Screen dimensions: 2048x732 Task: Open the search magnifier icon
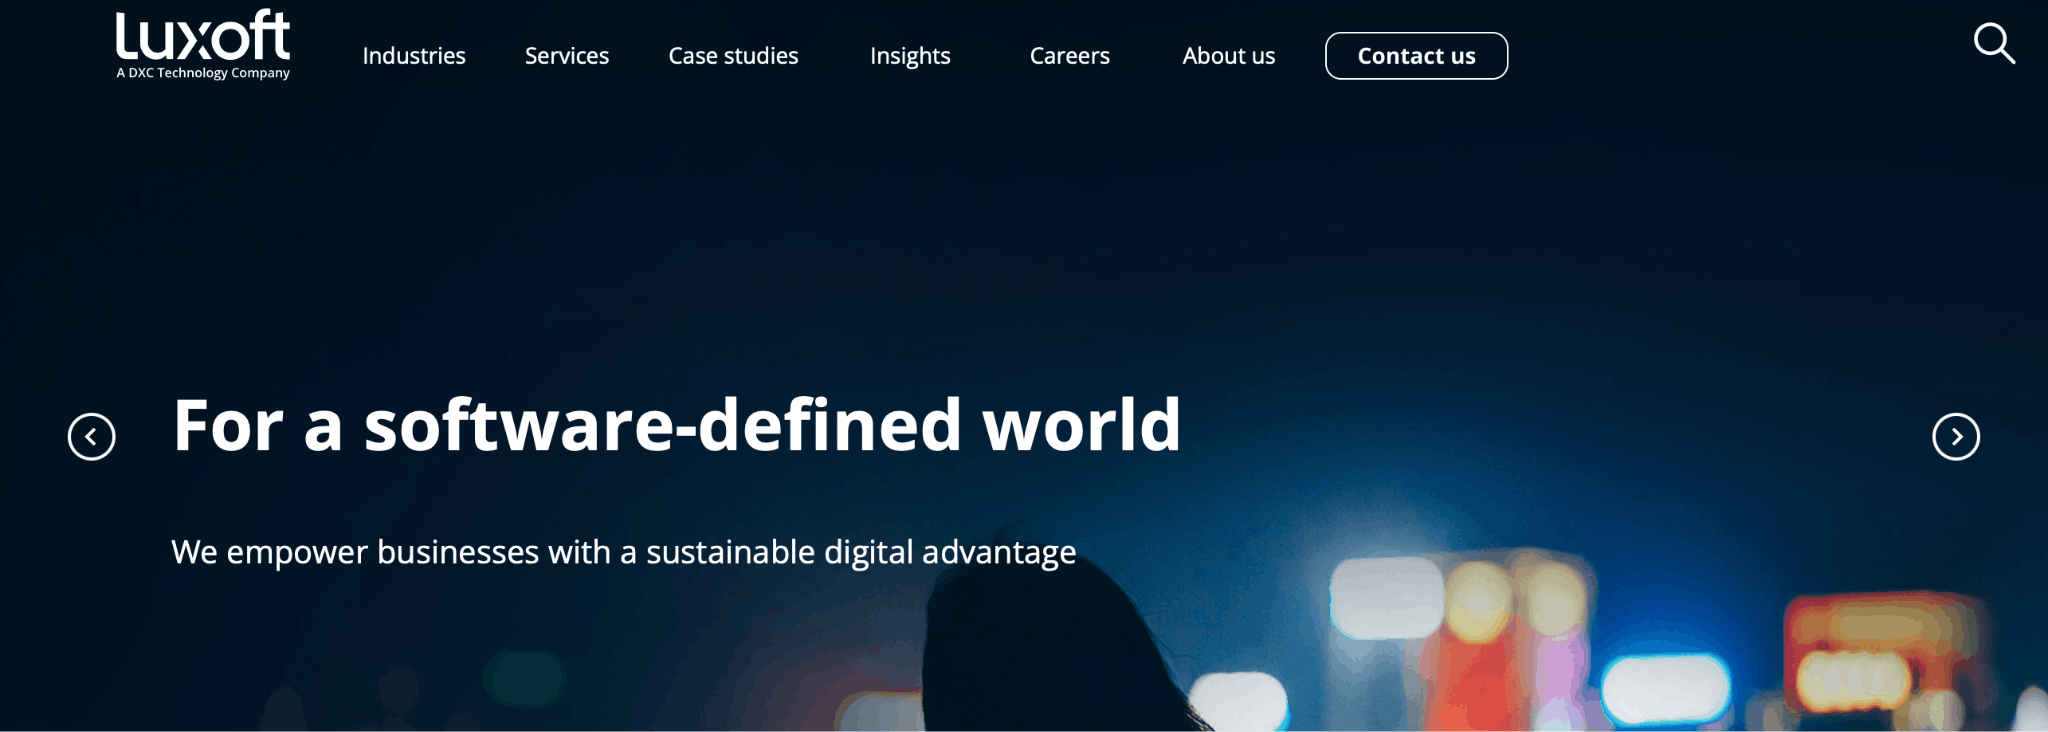point(1994,44)
